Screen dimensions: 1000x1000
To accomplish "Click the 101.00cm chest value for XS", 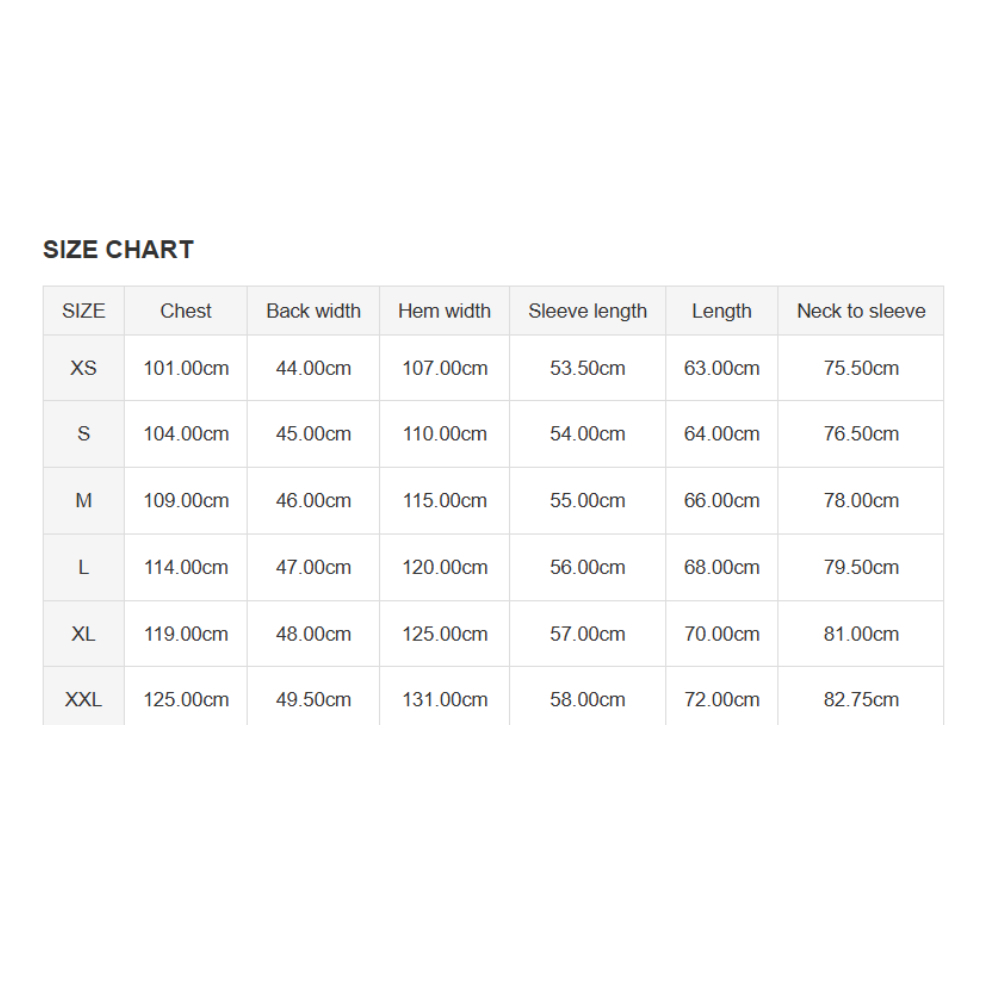I will [x=186, y=368].
